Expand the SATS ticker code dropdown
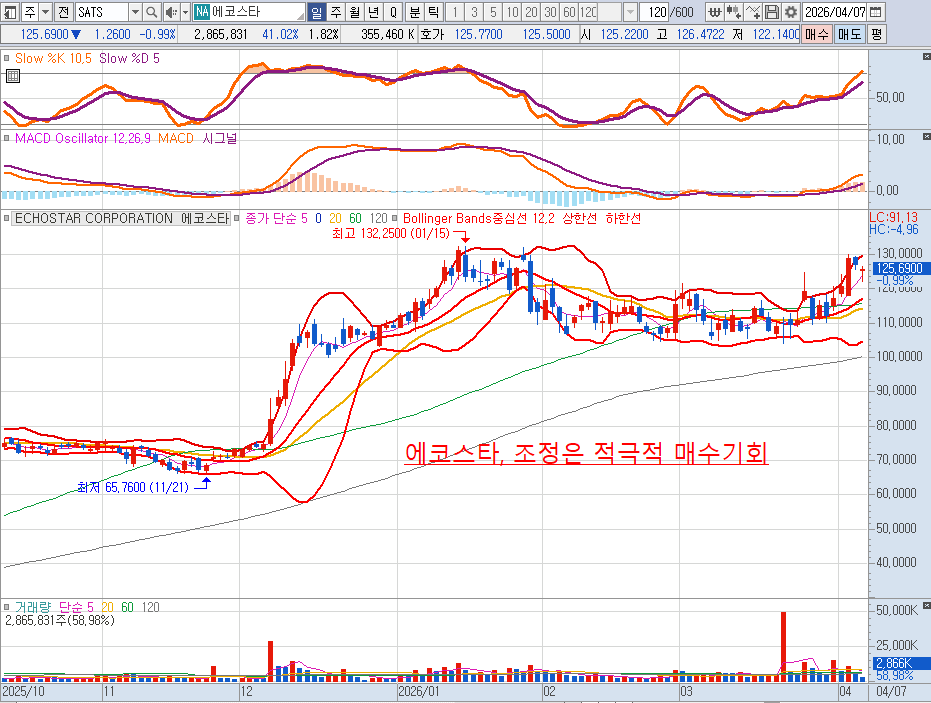The image size is (931, 703). 135,12
